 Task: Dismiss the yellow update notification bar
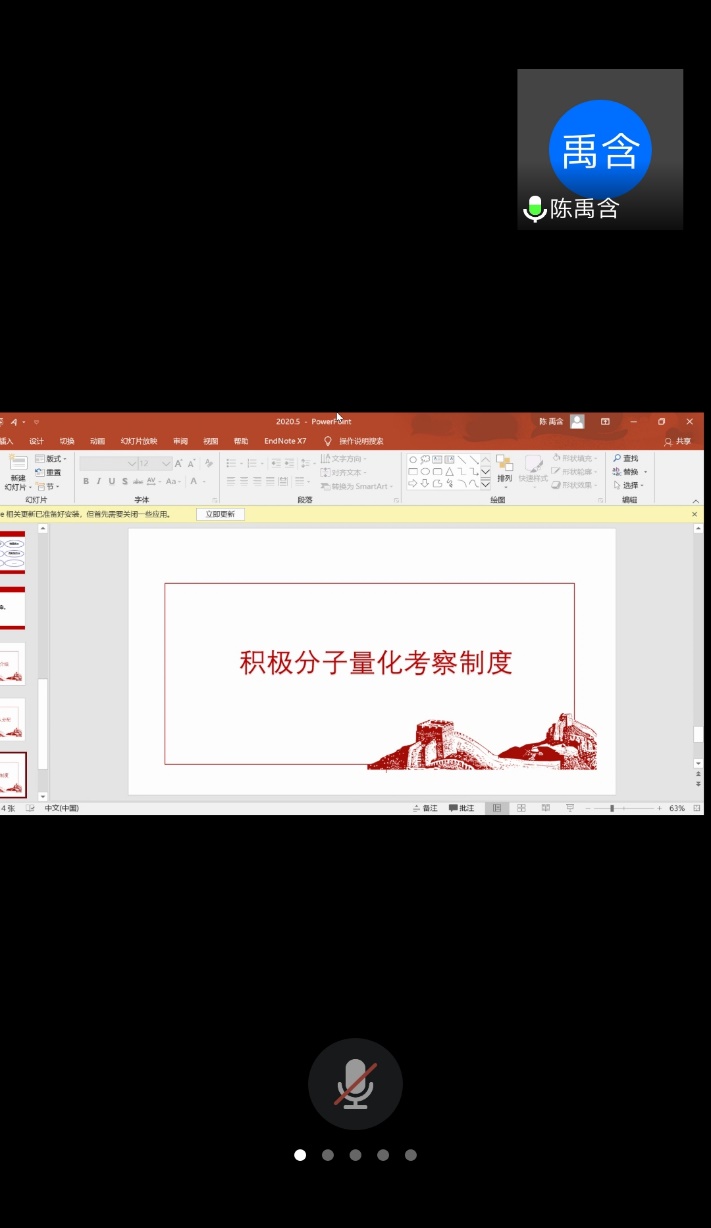pyautogui.click(x=695, y=514)
